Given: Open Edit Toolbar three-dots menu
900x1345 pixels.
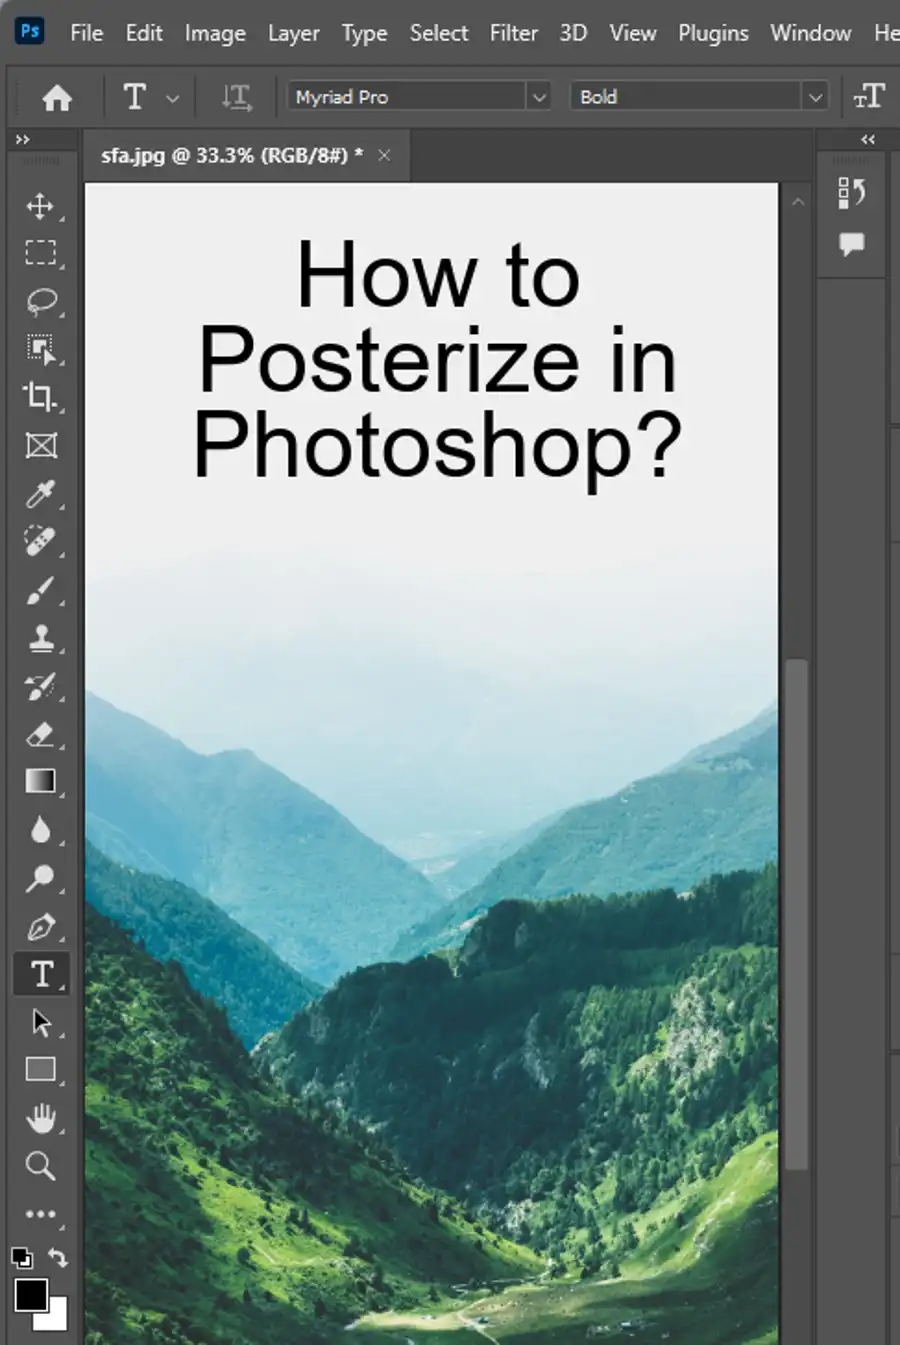Looking at the screenshot, I should pos(40,1214).
